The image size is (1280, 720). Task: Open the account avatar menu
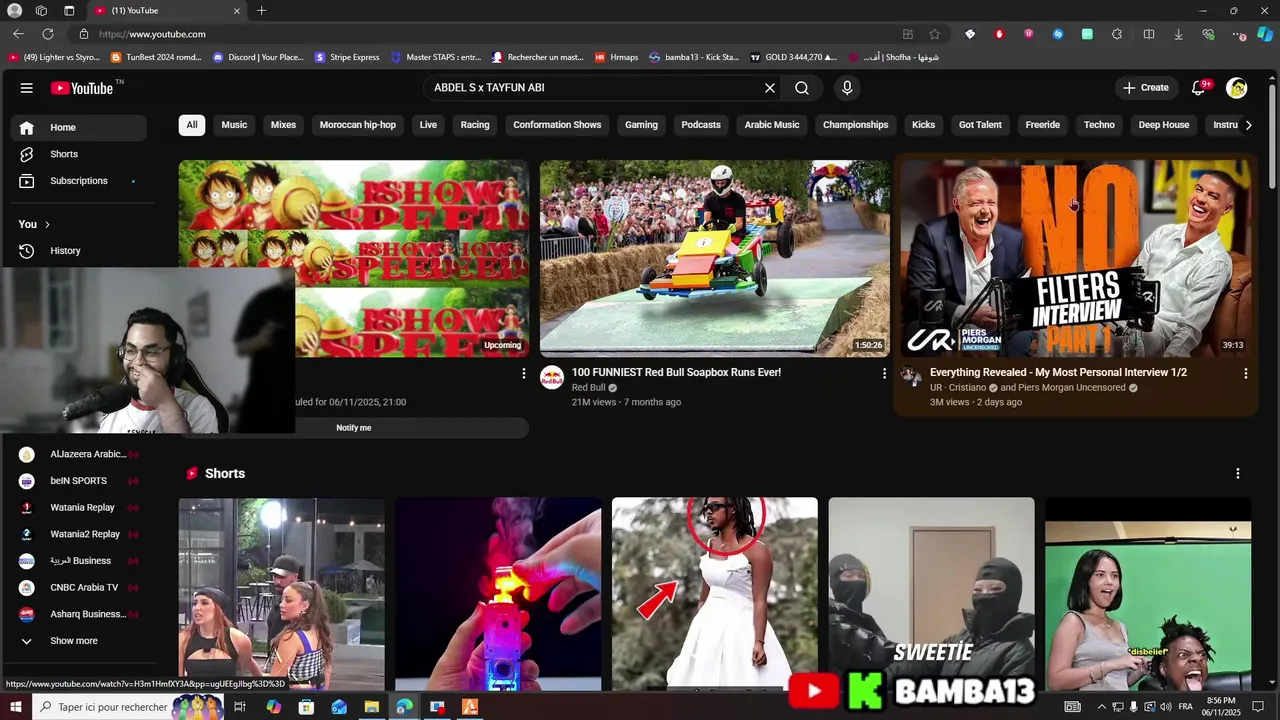(1237, 88)
